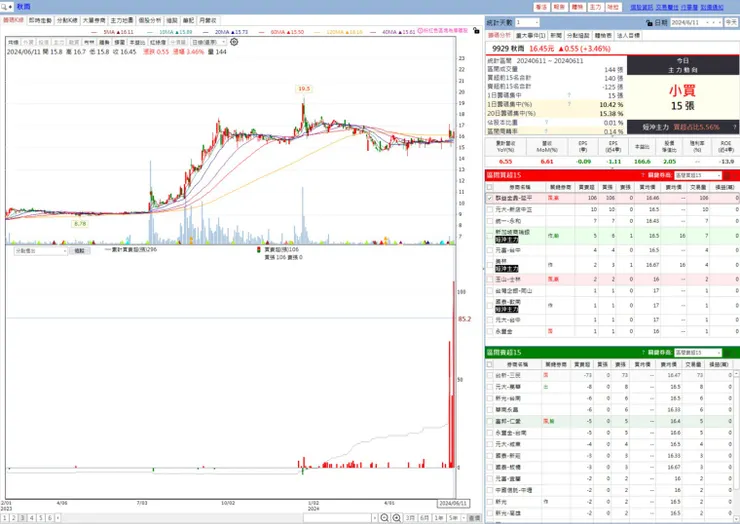Click the 買賣超 column header in buy table
Viewport: 740px width, 524px height.
[x=587, y=187]
